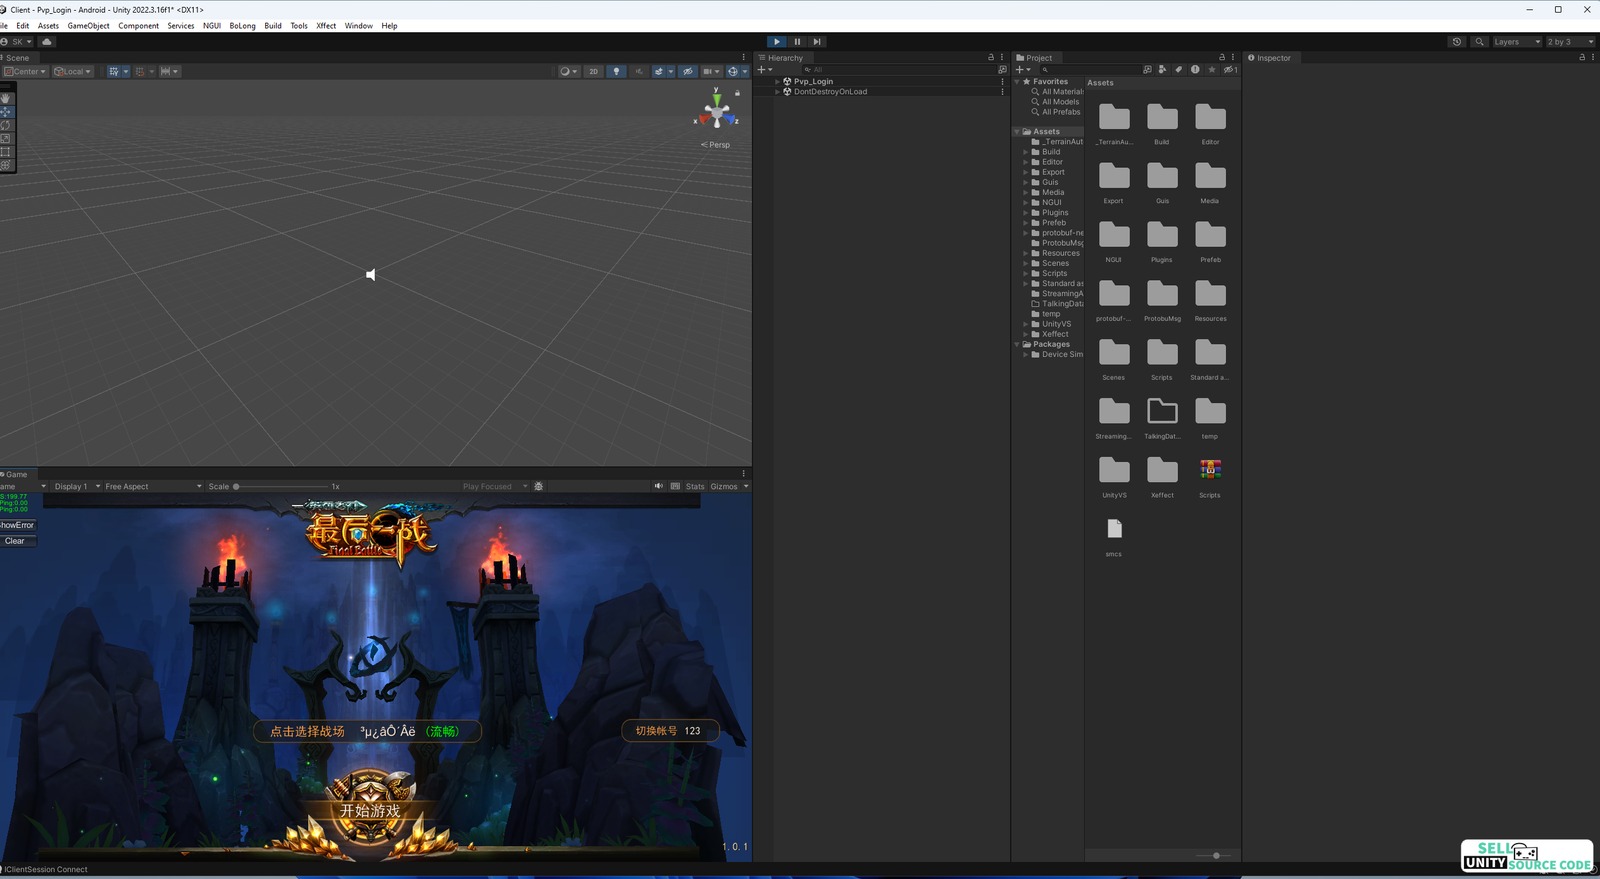Adjust the Game view Scale slider
The width and height of the screenshot is (1600, 879).
(237, 487)
